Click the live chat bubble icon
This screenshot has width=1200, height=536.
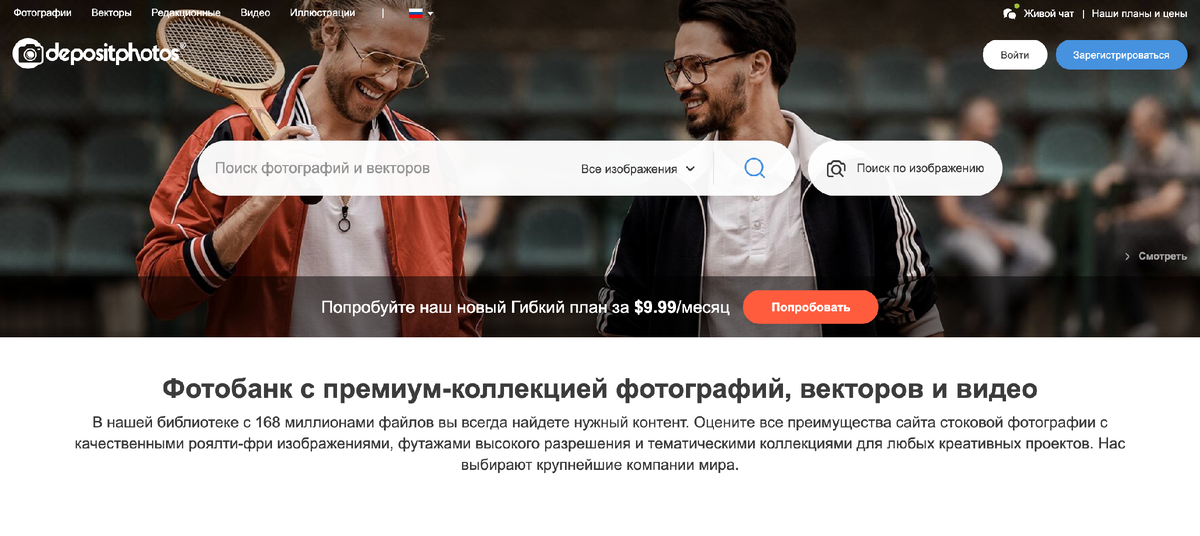(x=1010, y=13)
